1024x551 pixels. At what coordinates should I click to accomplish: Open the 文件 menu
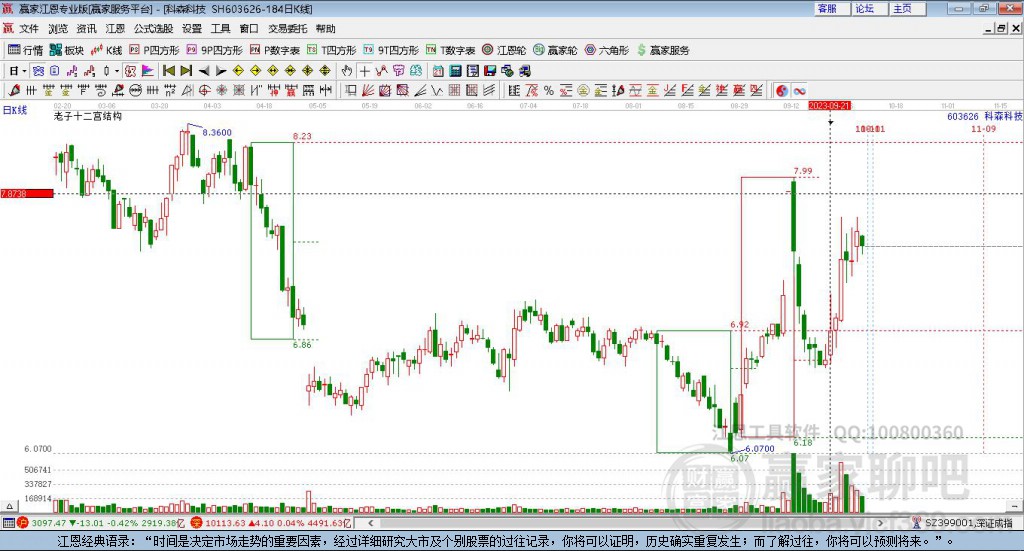coord(29,29)
